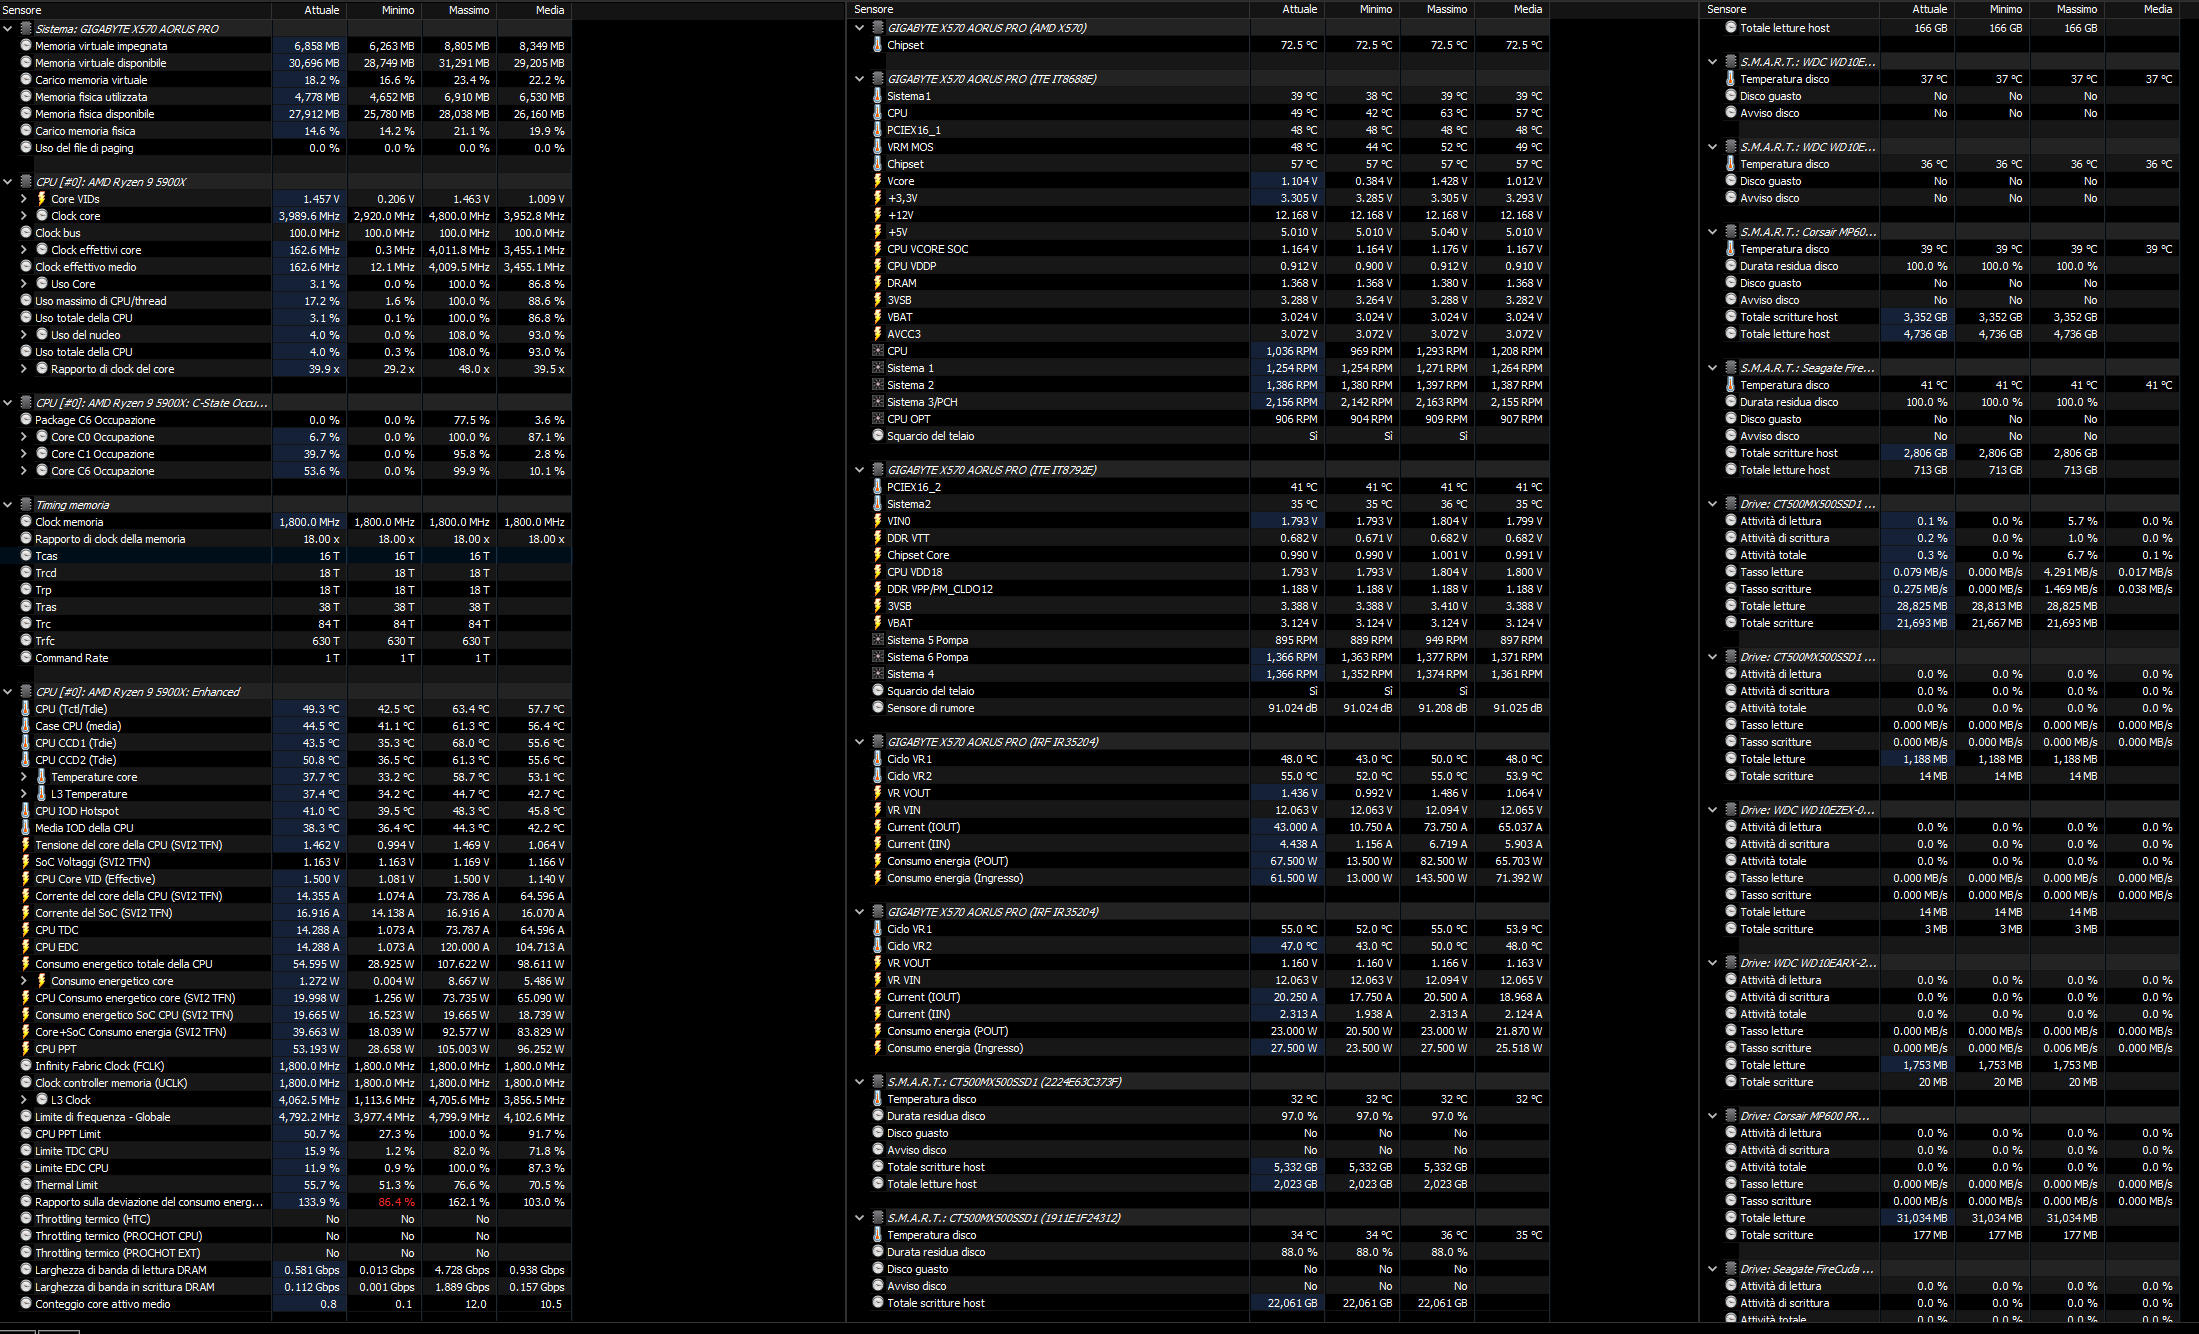Viewport: 2199px width, 1334px height.
Task: Click the circle icon next to Sensore di rumore
Action: tap(877, 708)
